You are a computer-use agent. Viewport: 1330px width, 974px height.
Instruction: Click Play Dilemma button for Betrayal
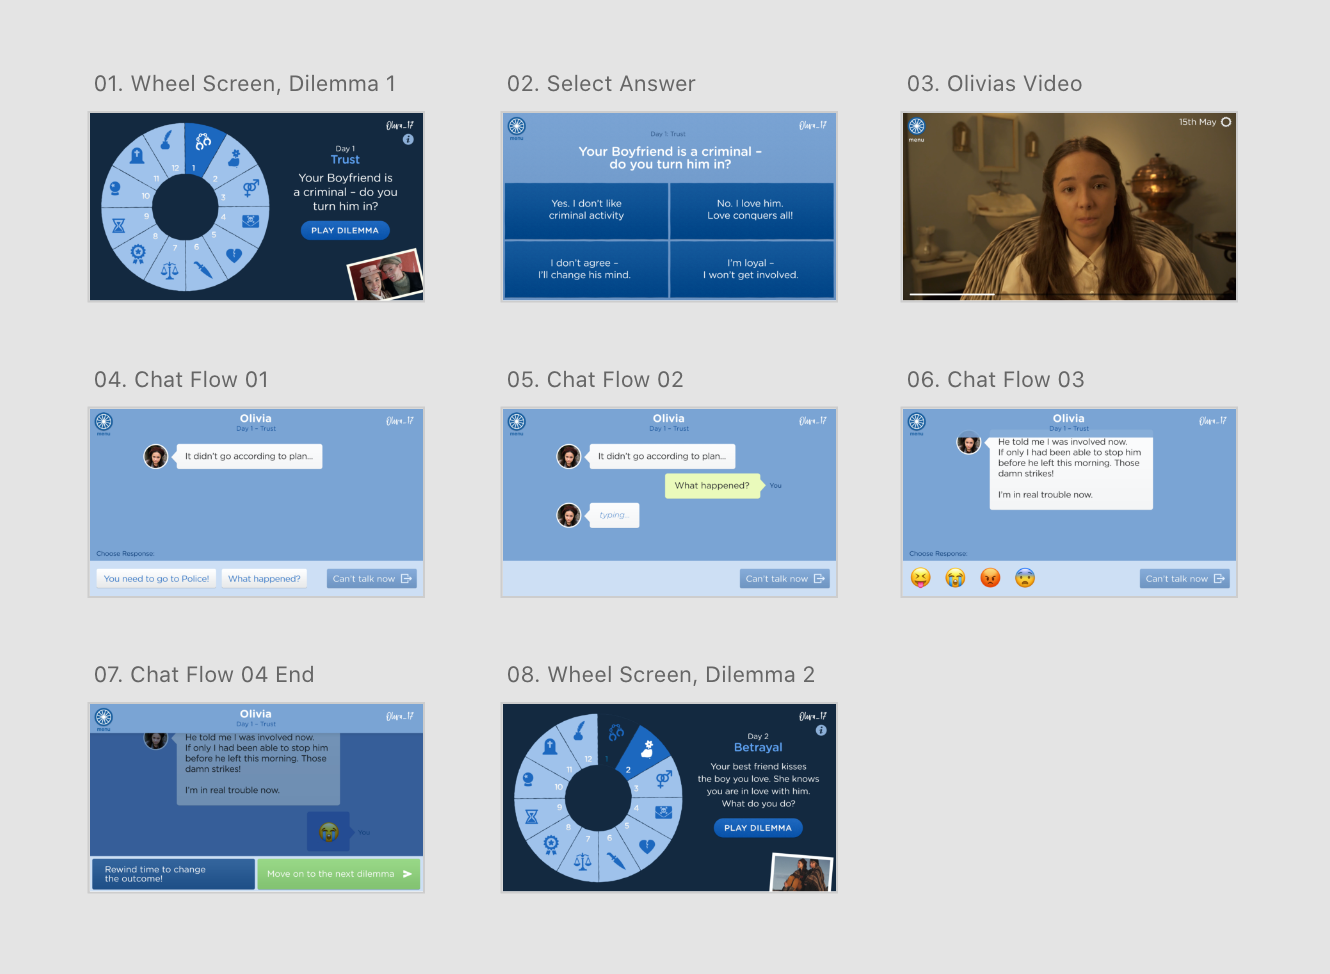click(758, 828)
